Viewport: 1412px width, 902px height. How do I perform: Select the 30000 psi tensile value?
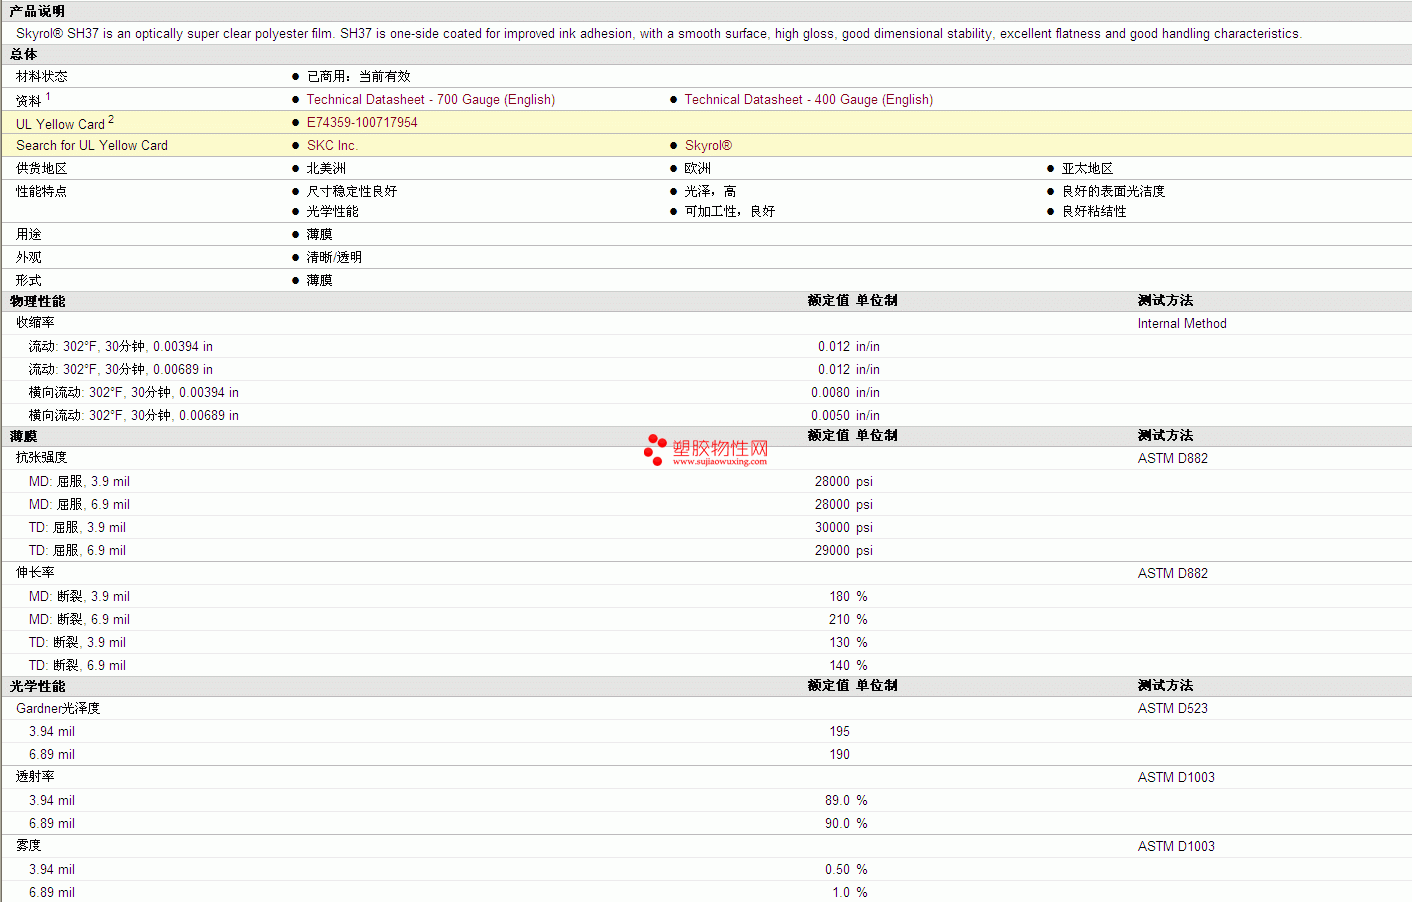coord(843,527)
